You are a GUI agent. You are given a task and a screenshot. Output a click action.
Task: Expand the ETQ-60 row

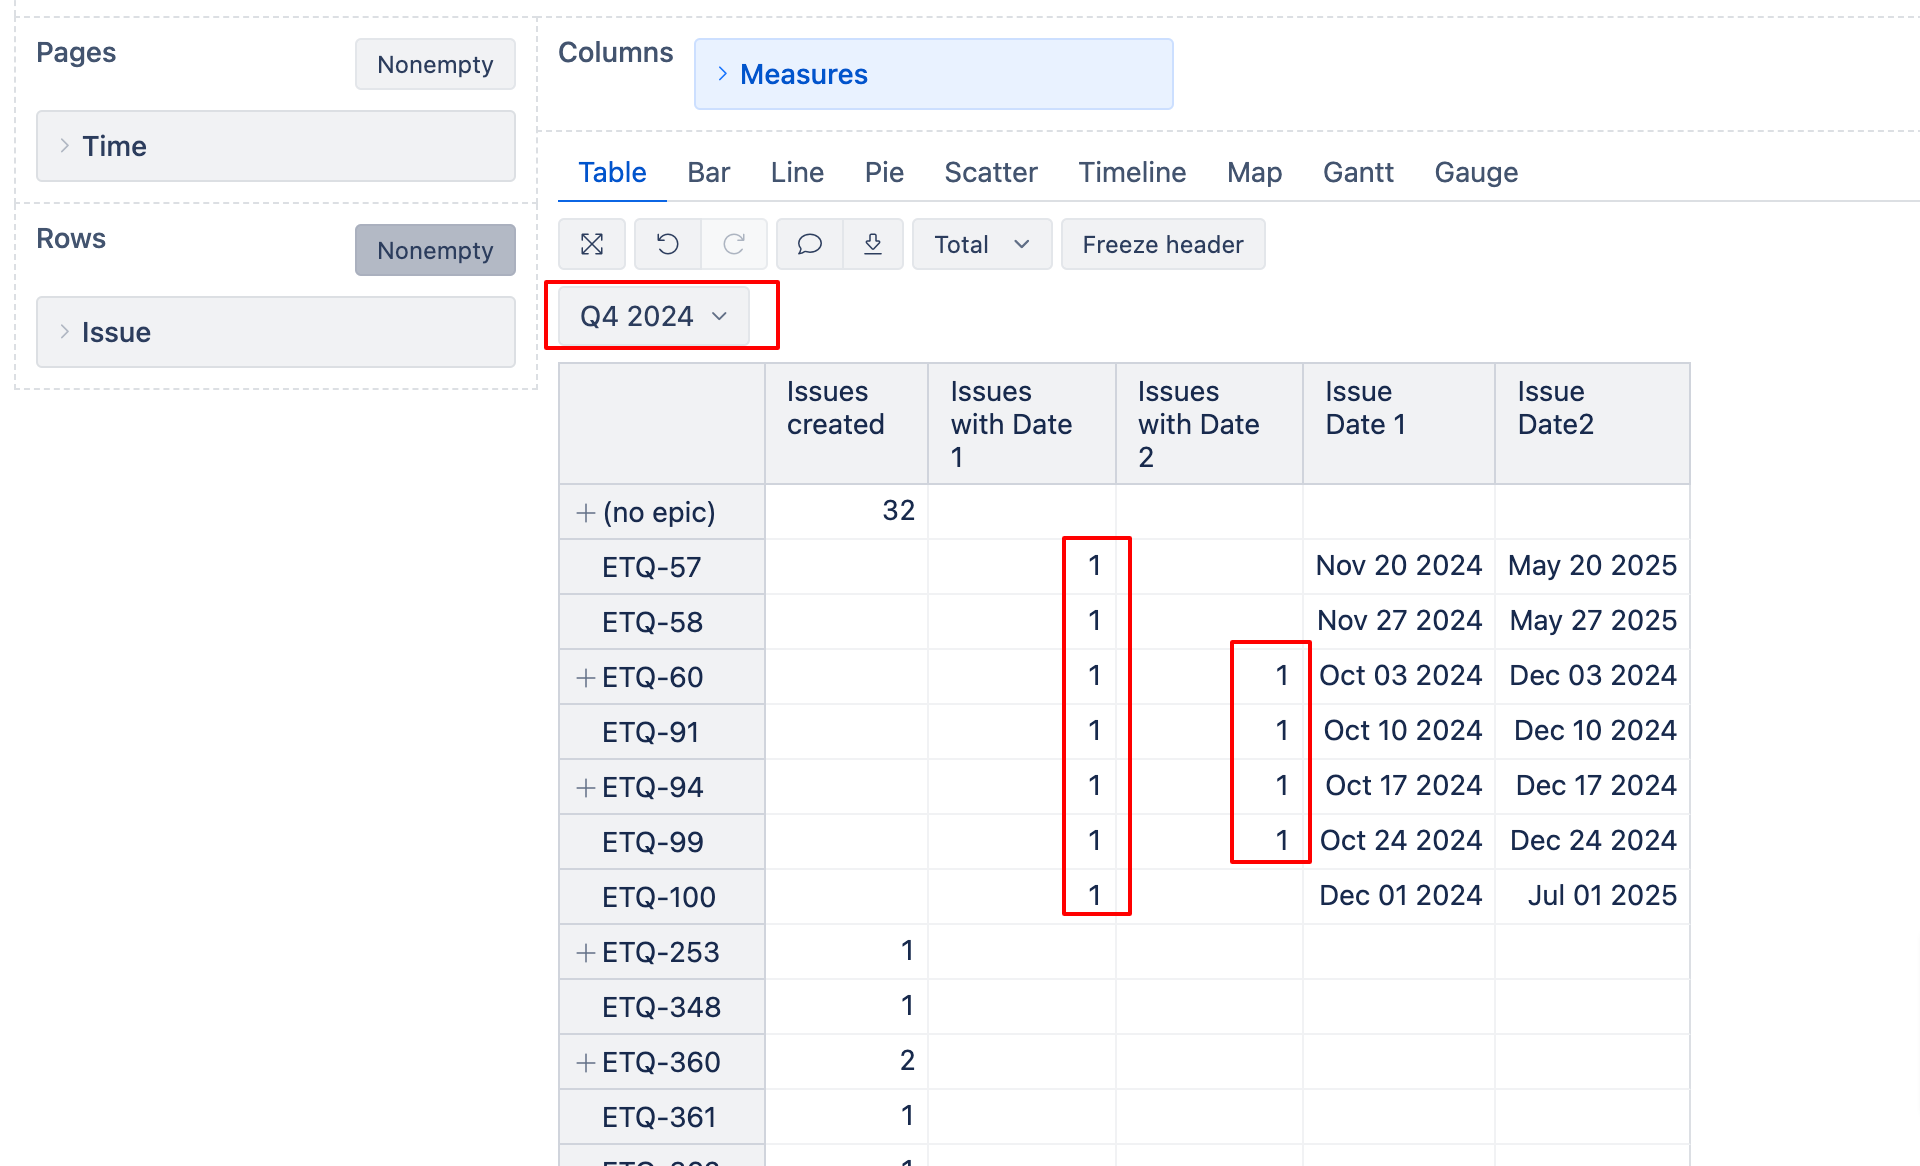(x=586, y=677)
